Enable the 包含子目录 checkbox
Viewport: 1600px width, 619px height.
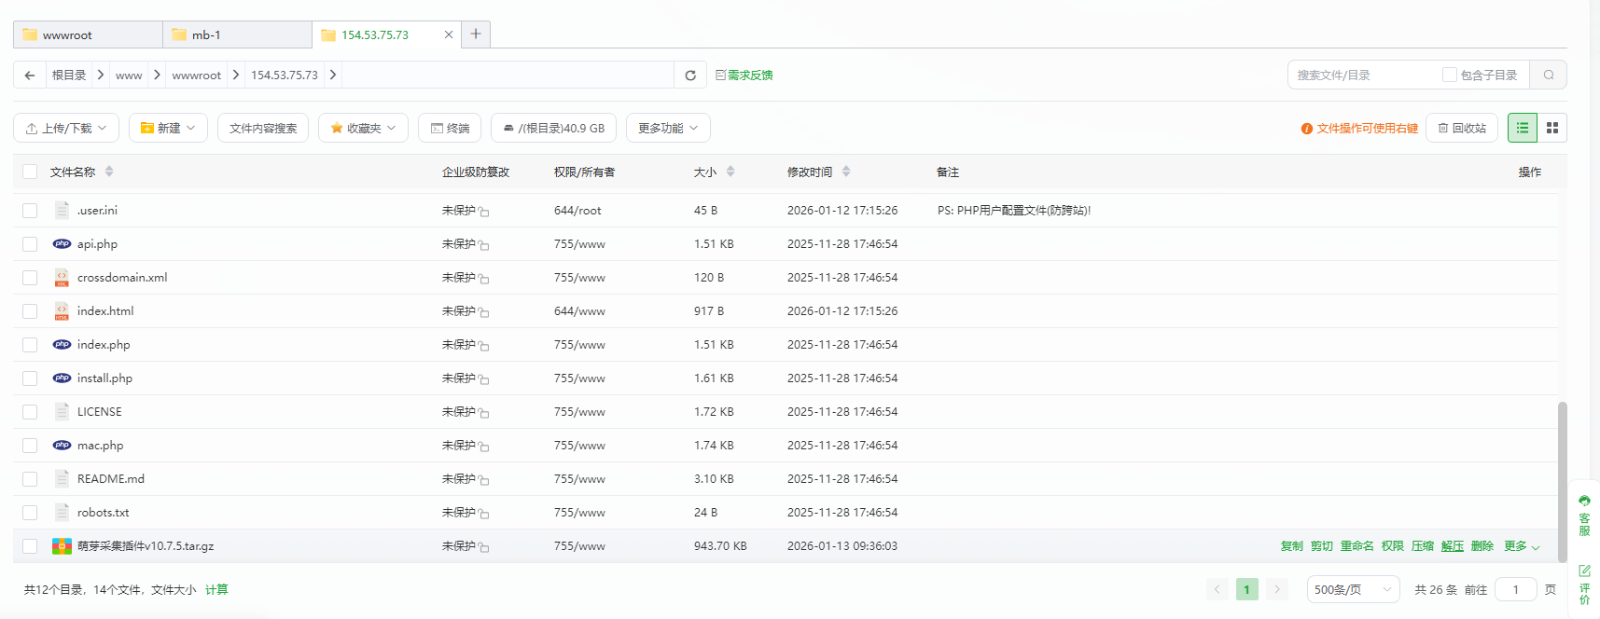pyautogui.click(x=1449, y=75)
